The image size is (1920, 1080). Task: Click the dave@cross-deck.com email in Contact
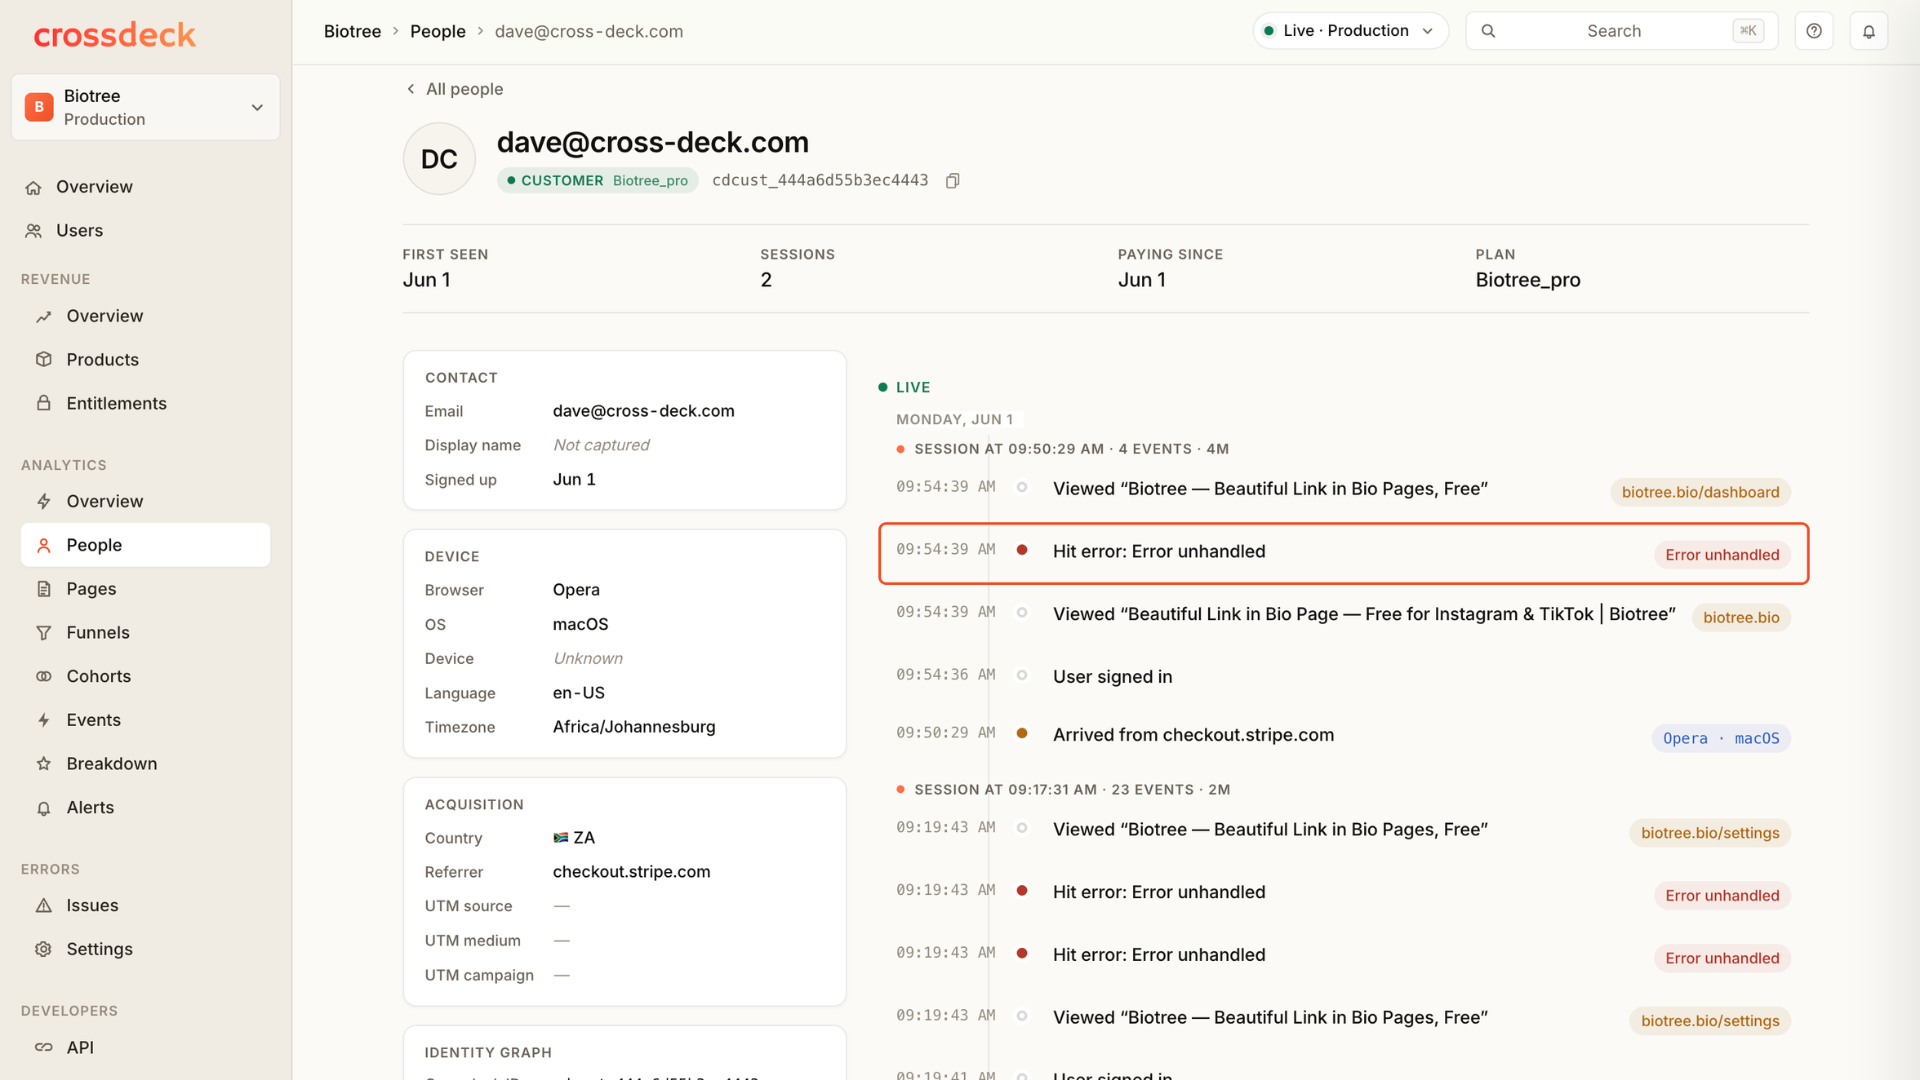pyautogui.click(x=643, y=411)
